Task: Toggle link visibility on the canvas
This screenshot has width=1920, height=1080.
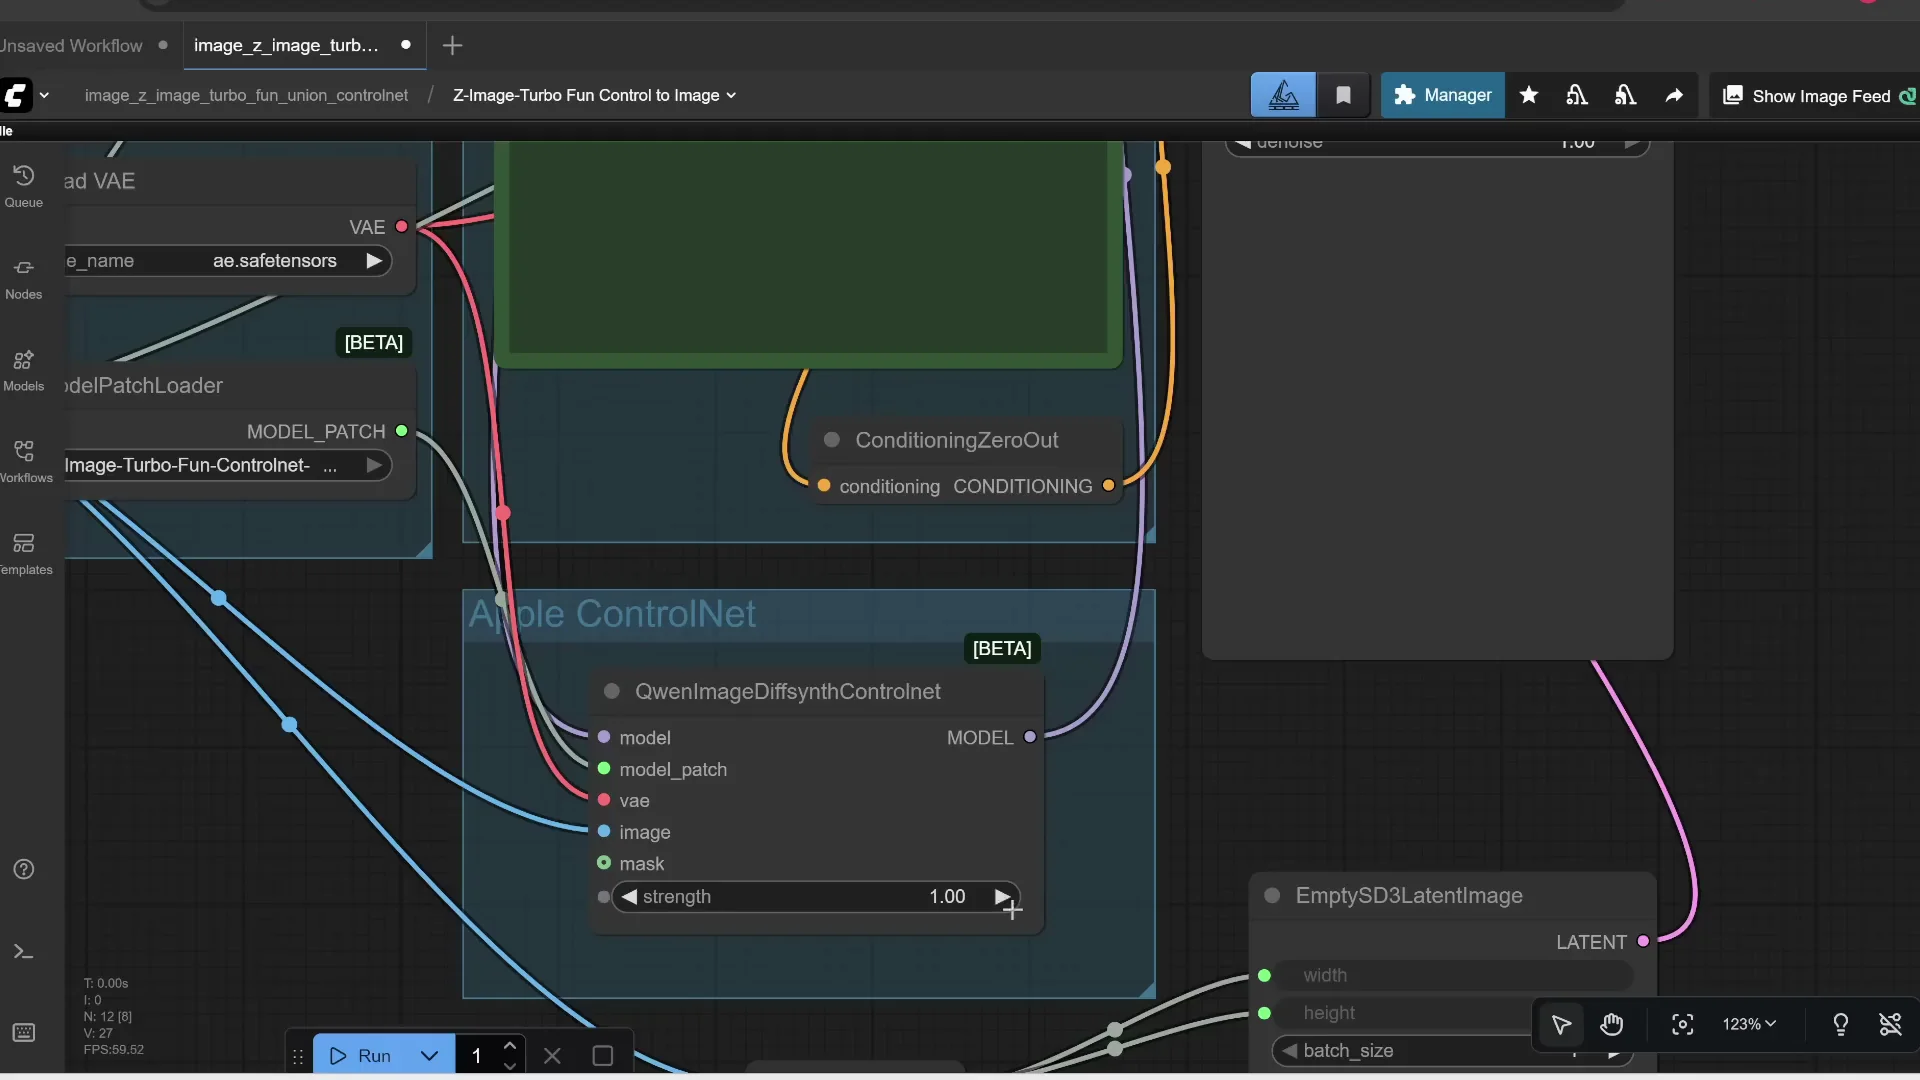Action: (1892, 1025)
